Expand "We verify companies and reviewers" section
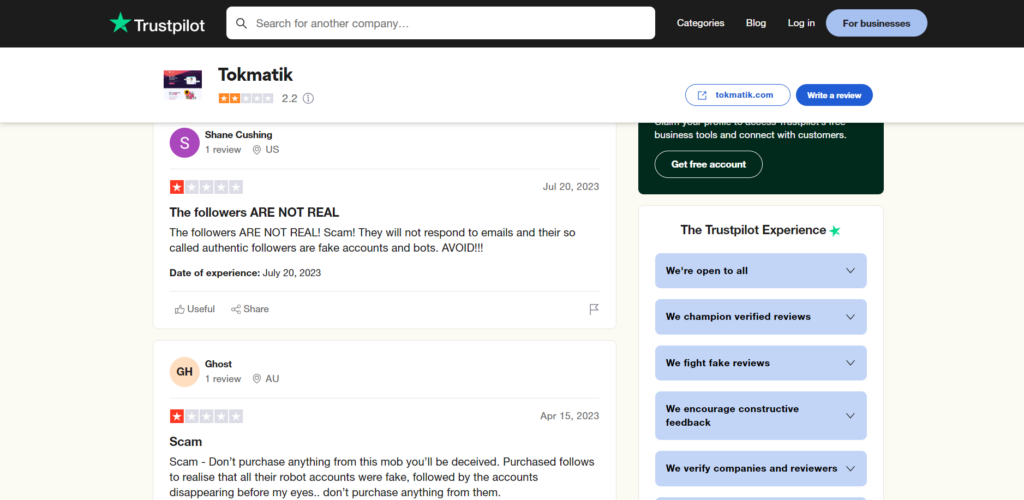The image size is (1024, 500). (x=761, y=469)
